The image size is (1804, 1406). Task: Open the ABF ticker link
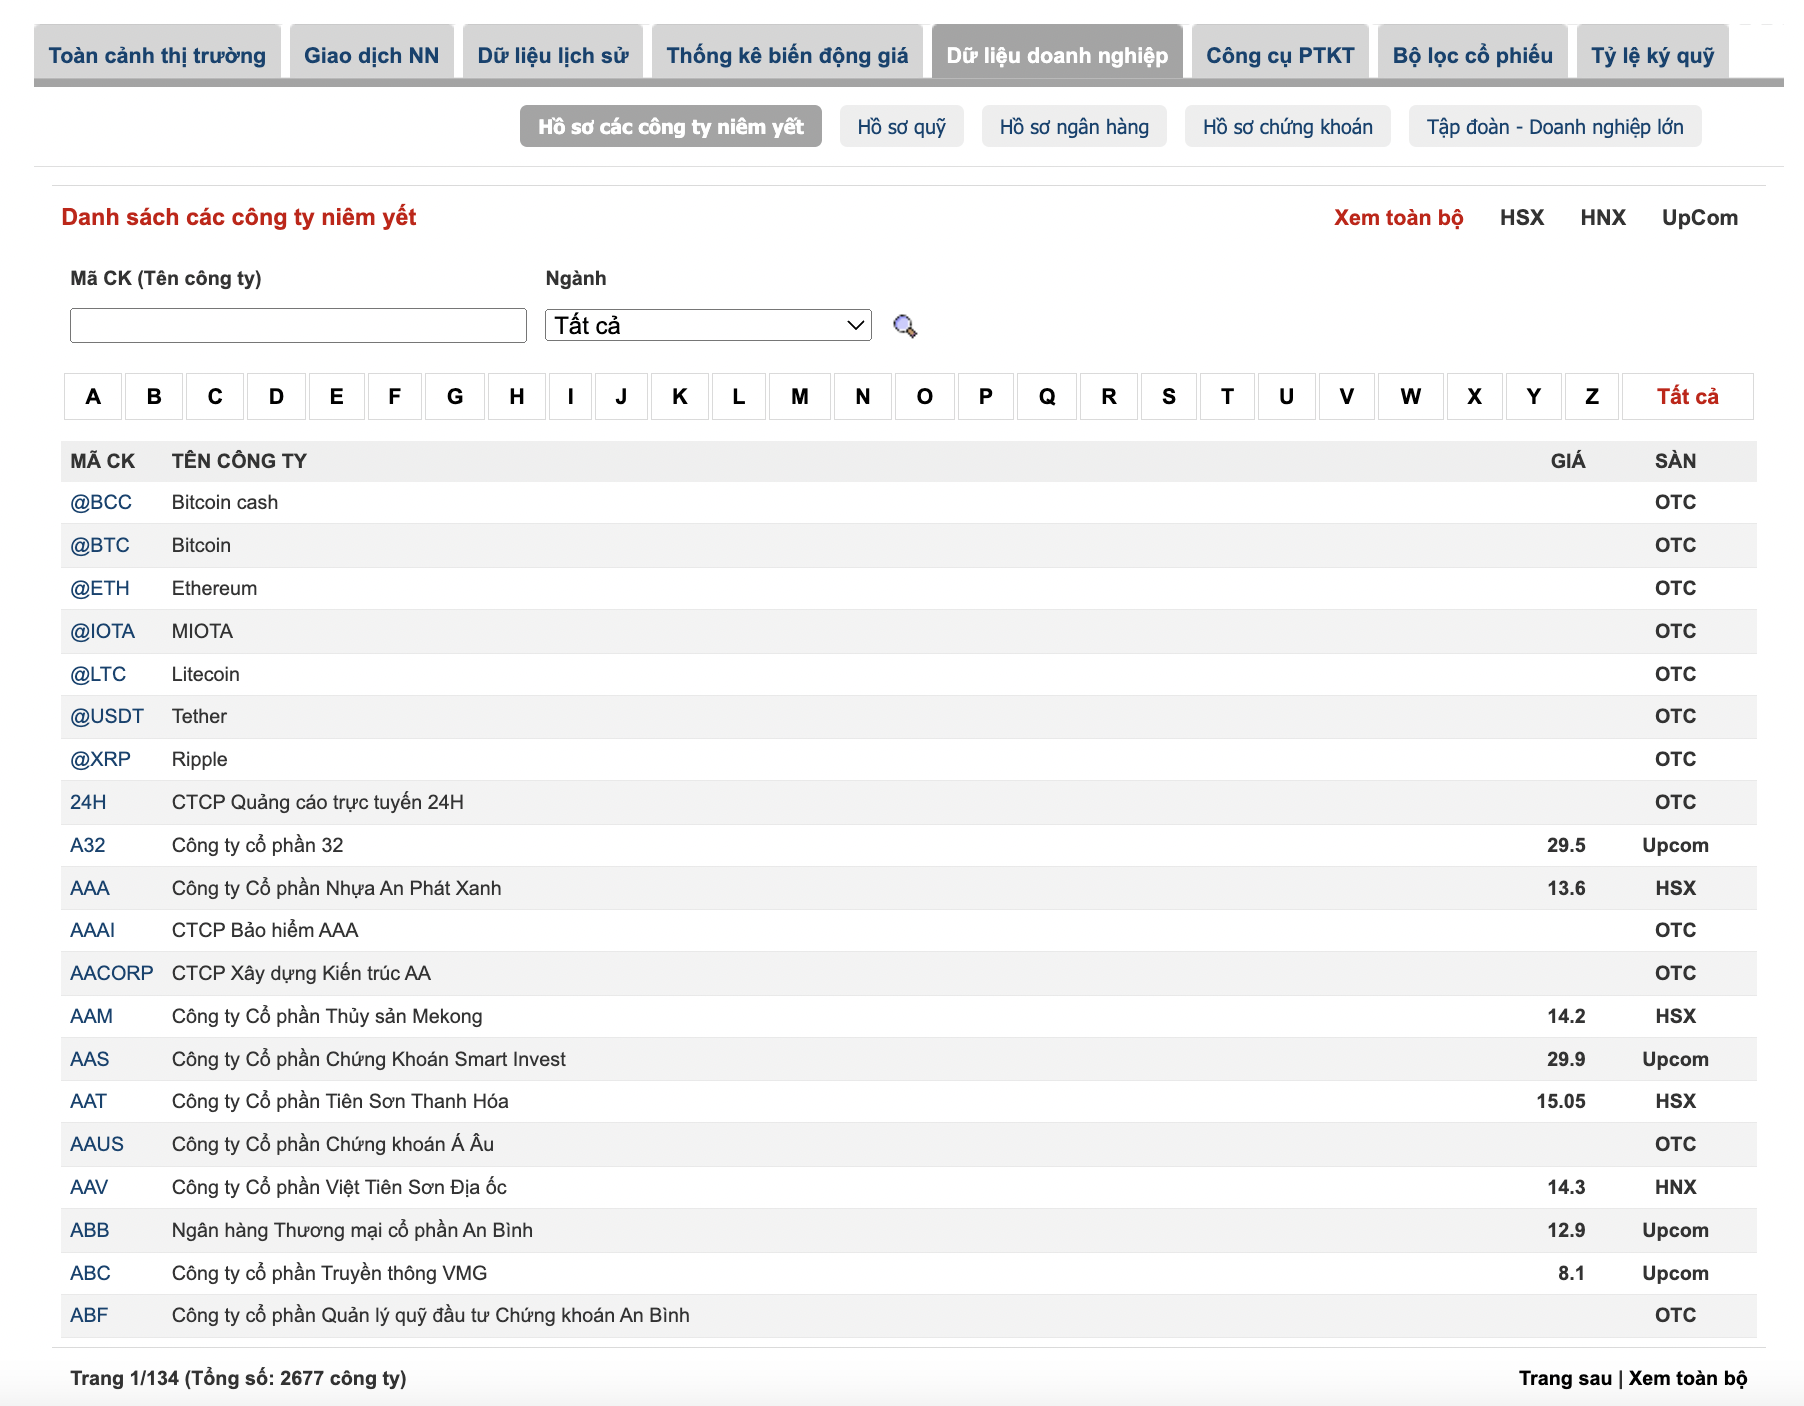pyautogui.click(x=89, y=1315)
